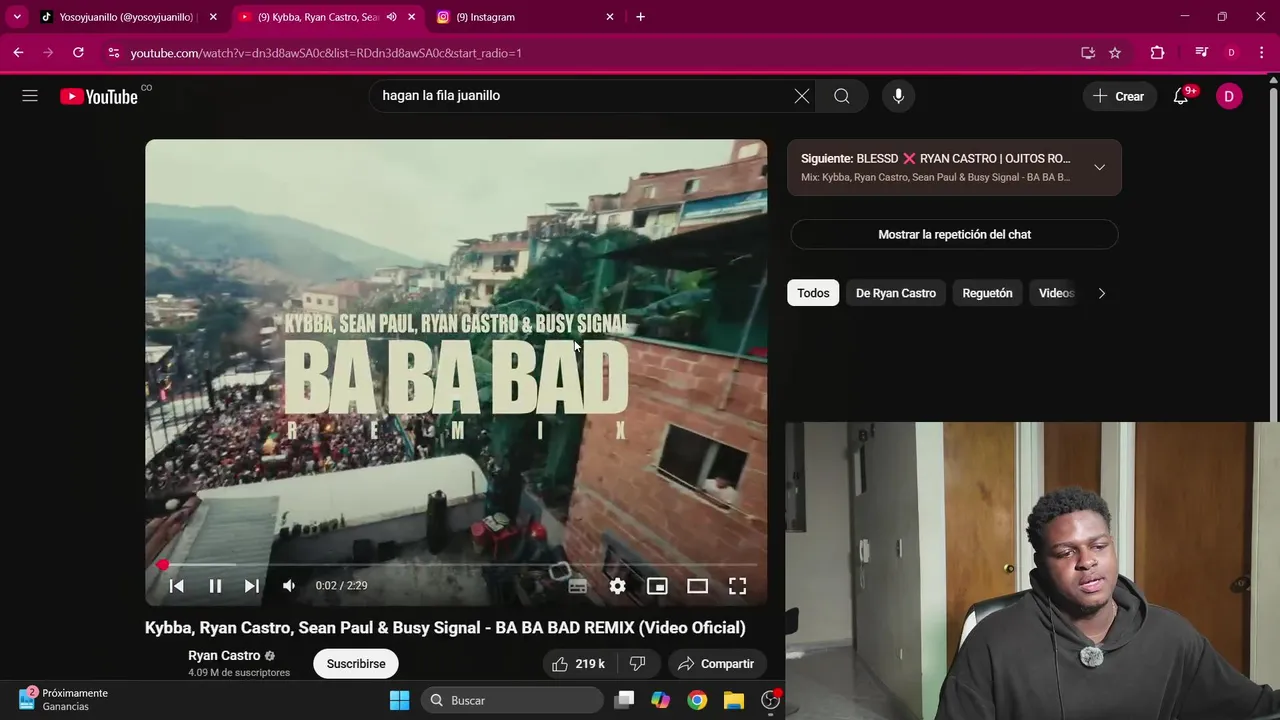Skip to the previous video
The width and height of the screenshot is (1280, 720).
tap(176, 586)
